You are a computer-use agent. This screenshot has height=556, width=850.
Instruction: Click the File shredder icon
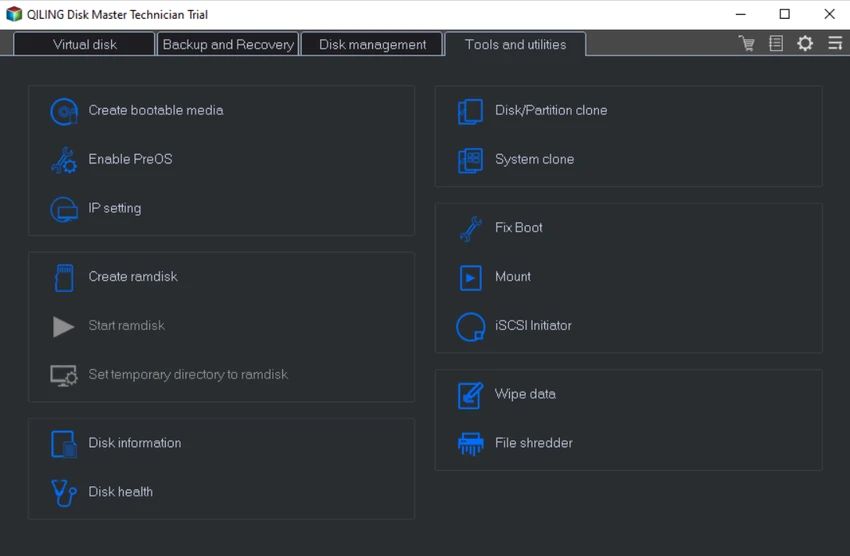tap(471, 444)
